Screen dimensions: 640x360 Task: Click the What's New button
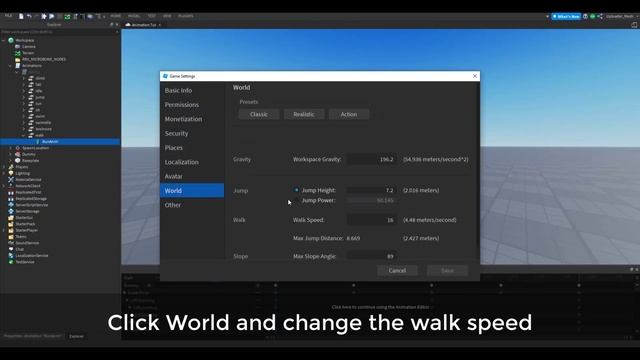click(566, 16)
